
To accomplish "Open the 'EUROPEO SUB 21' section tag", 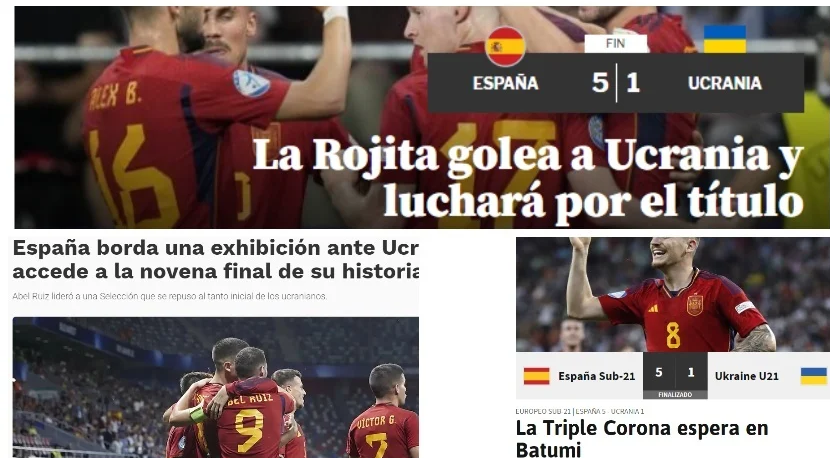I will point(543,411).
